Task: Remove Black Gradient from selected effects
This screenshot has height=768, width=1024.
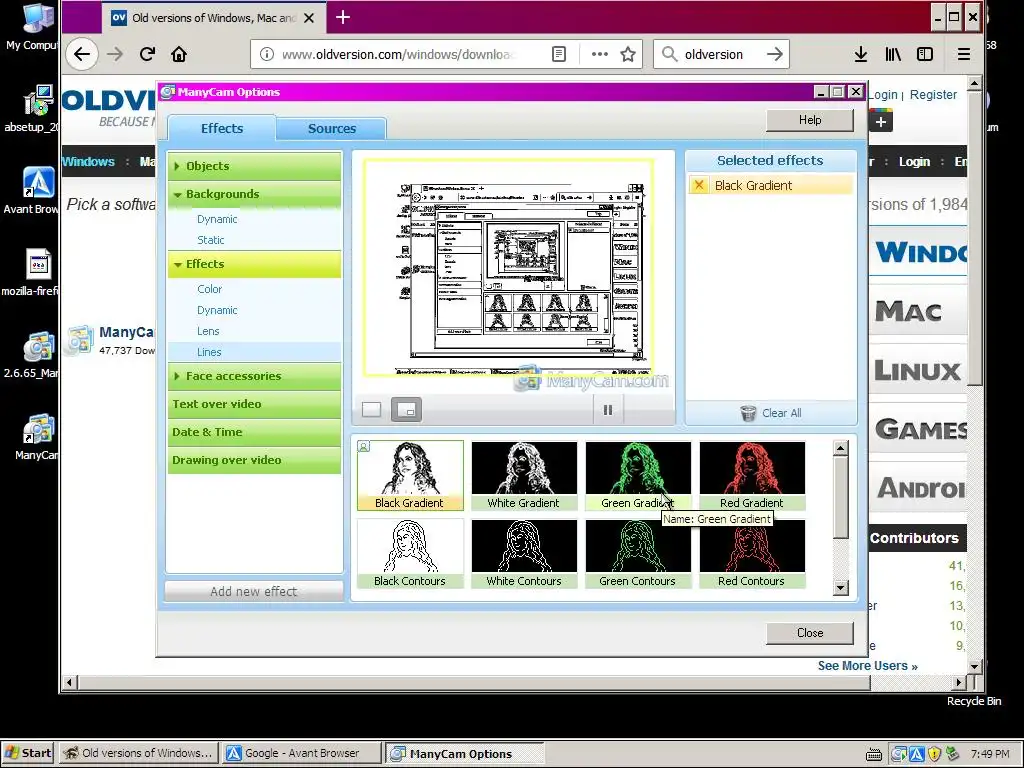Action: (x=699, y=185)
